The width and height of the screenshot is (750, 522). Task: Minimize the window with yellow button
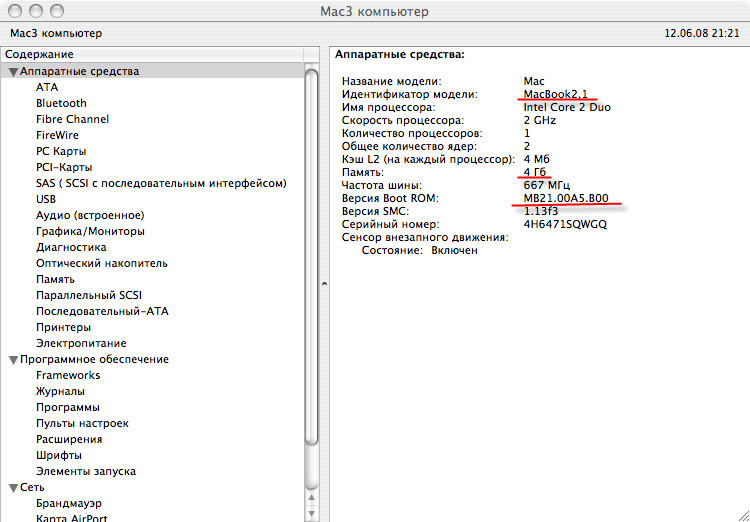36,11
